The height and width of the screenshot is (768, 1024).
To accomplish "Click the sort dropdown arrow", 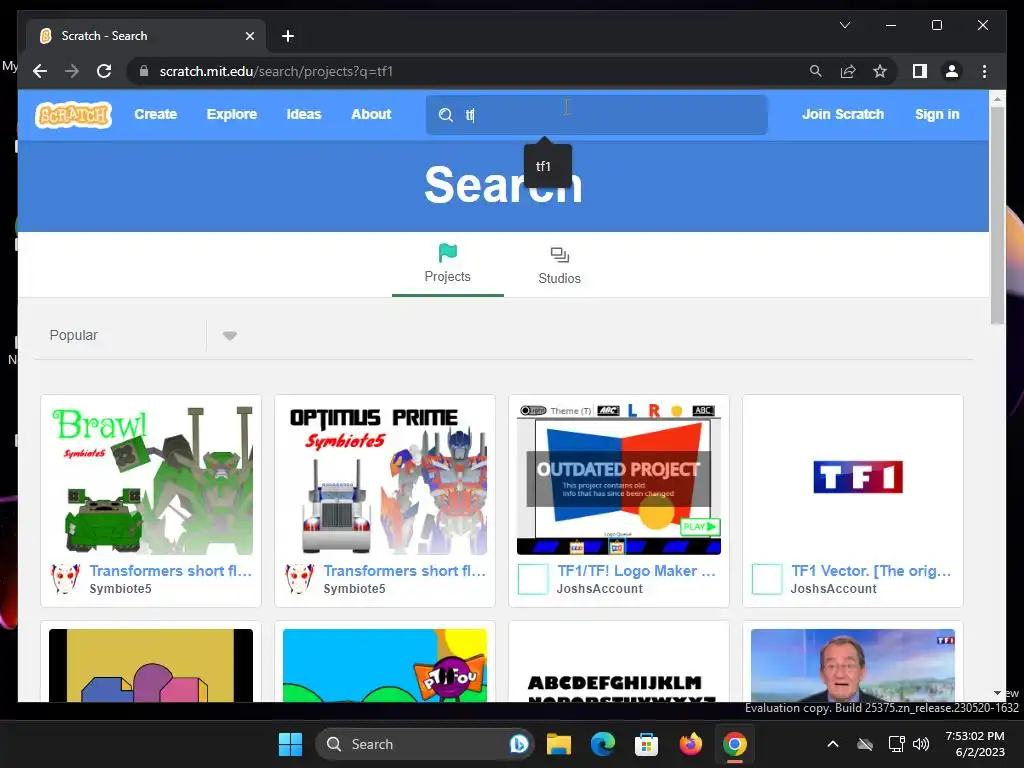I will [x=229, y=336].
